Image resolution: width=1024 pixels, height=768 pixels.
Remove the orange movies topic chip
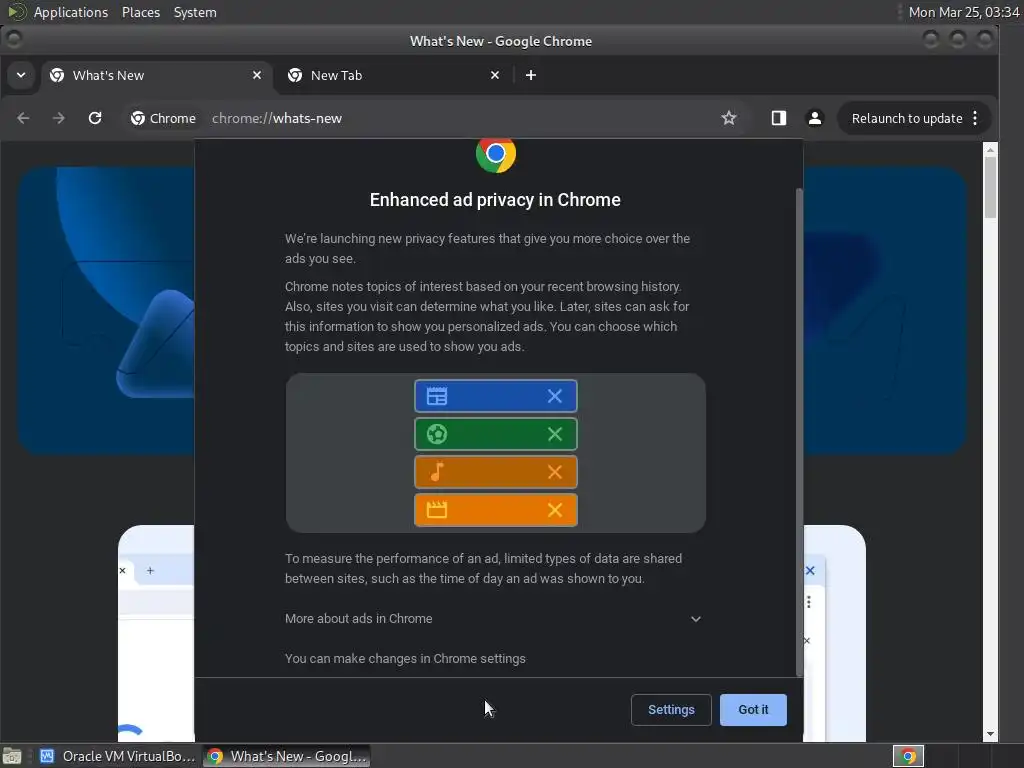pyautogui.click(x=554, y=510)
